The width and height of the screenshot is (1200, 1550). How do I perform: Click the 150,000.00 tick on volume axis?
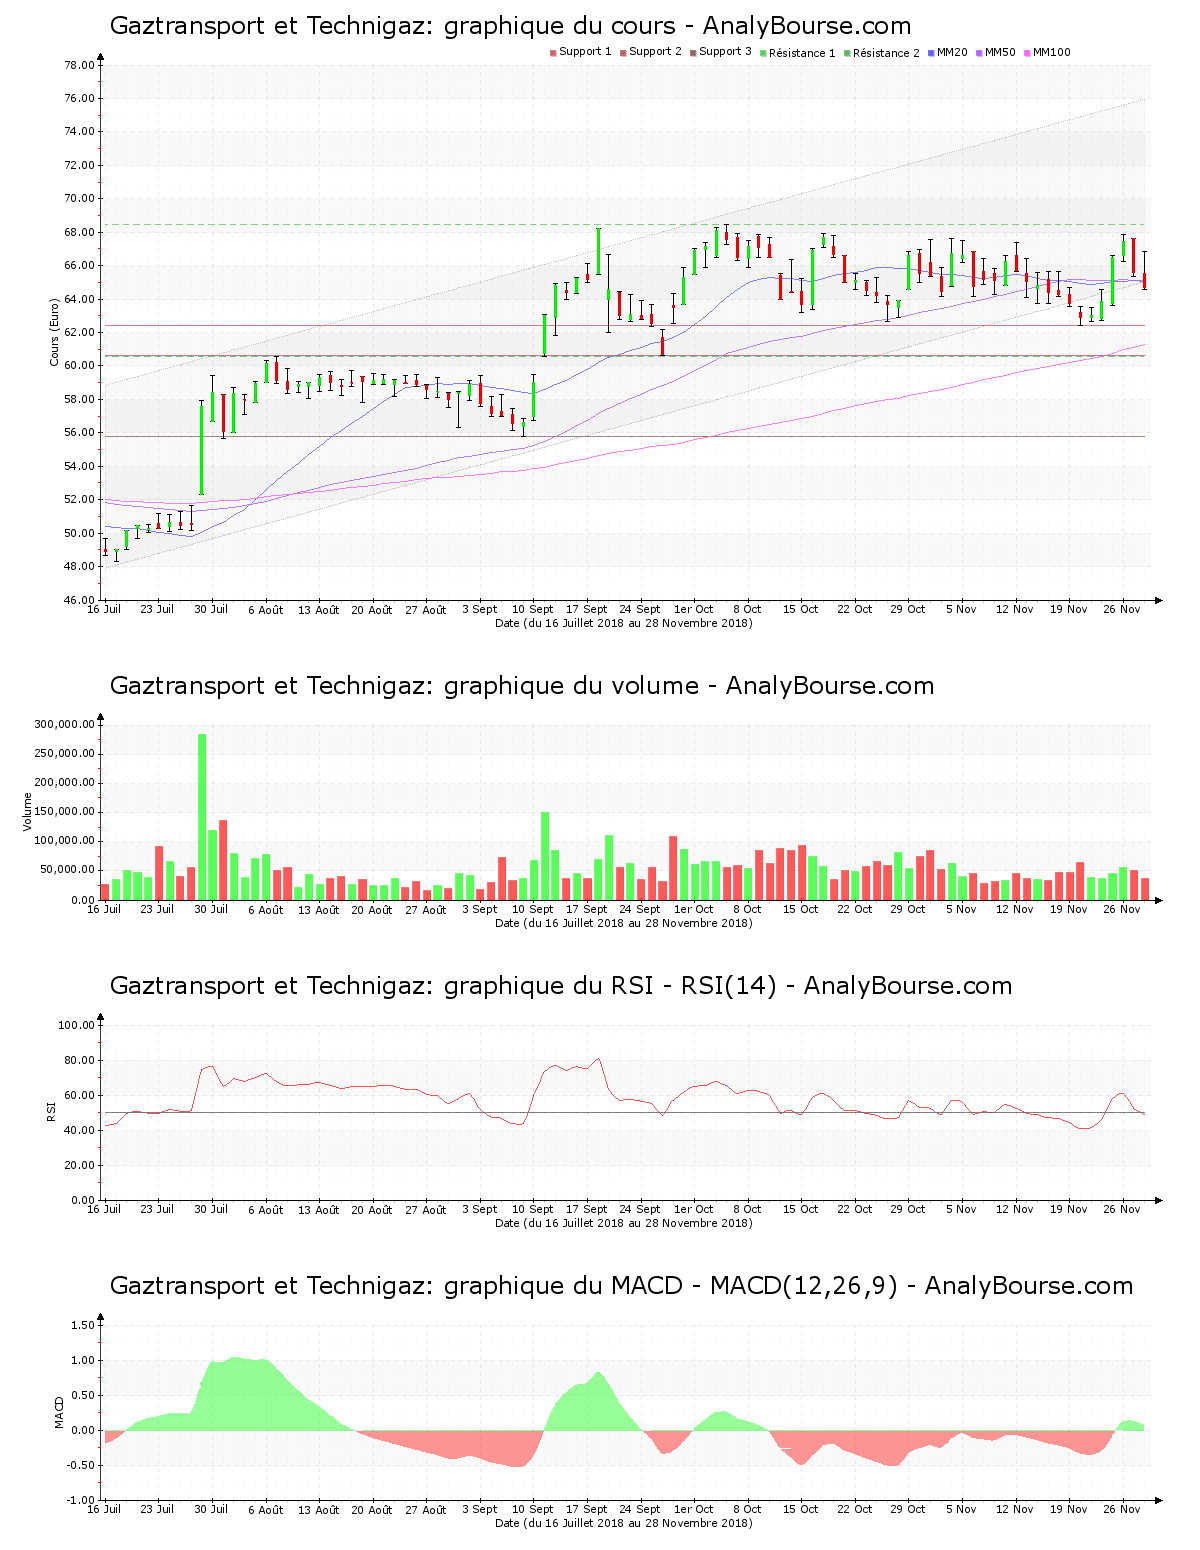tap(65, 812)
